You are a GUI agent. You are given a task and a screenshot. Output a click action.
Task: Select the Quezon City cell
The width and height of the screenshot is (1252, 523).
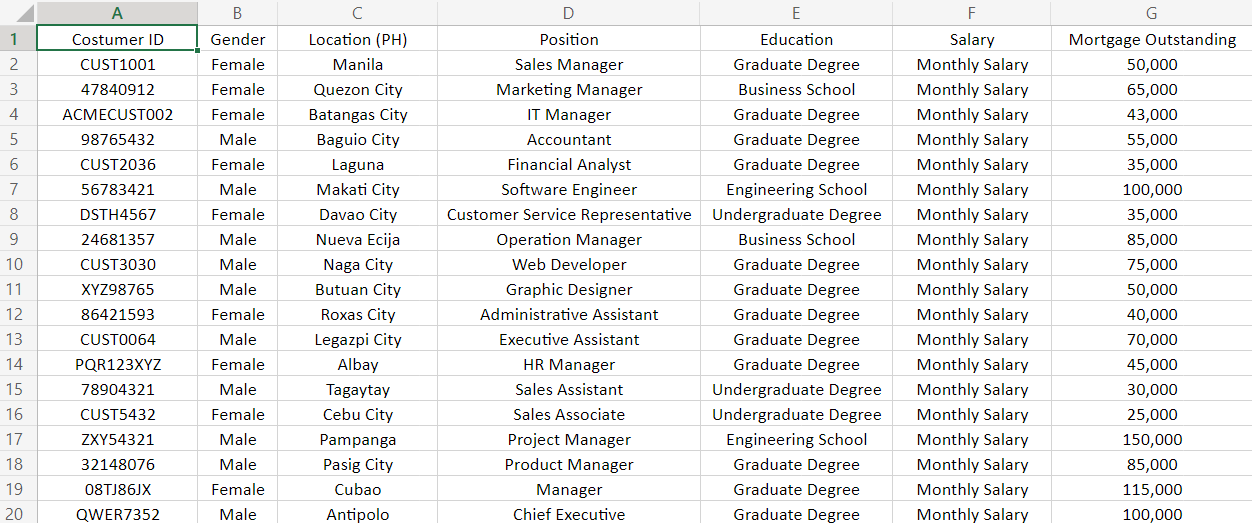358,90
